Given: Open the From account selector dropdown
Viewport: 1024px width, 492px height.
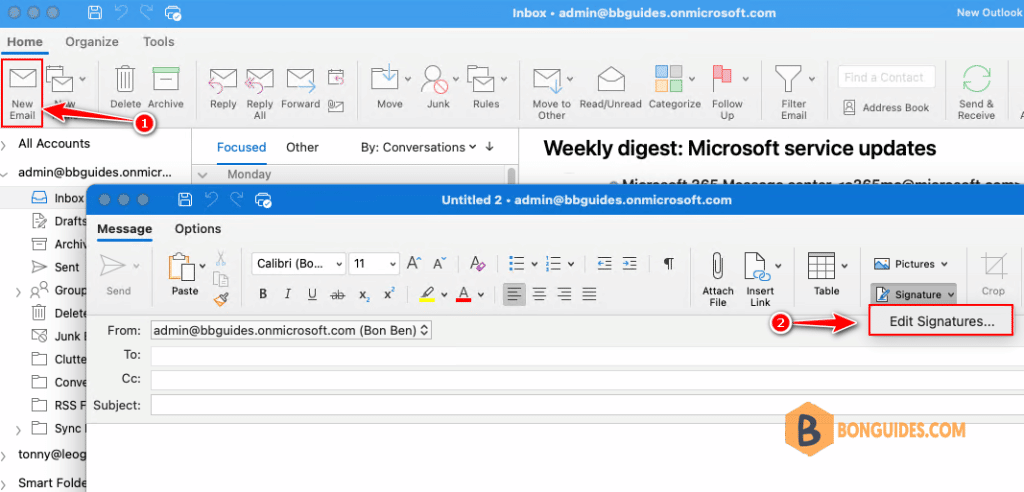Looking at the screenshot, I should point(291,331).
